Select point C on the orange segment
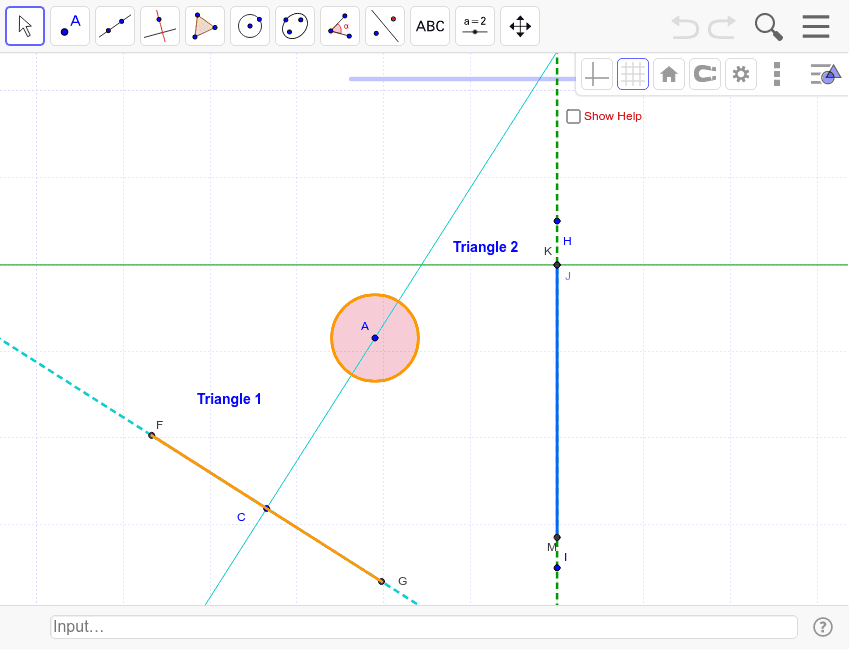Screen dimensions: 850x650 [x=266, y=509]
